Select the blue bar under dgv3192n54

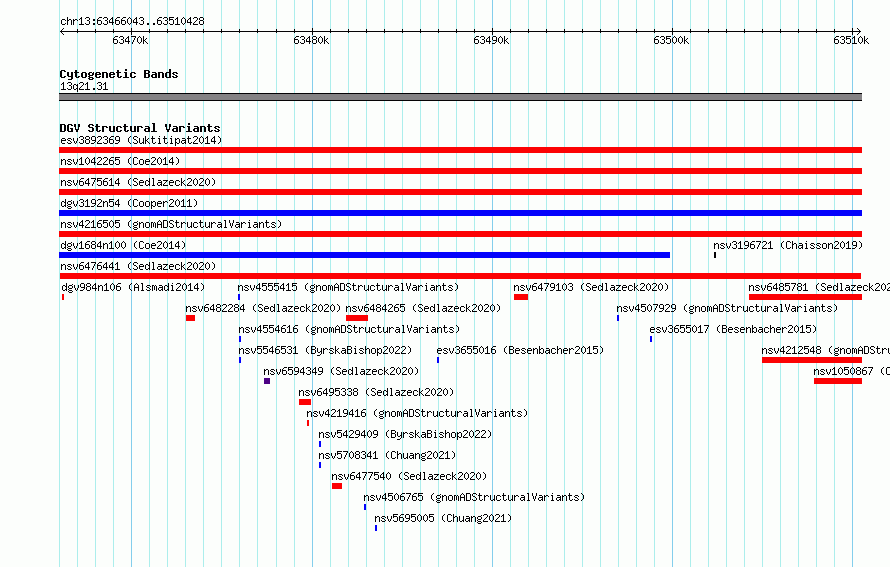pyautogui.click(x=460, y=213)
